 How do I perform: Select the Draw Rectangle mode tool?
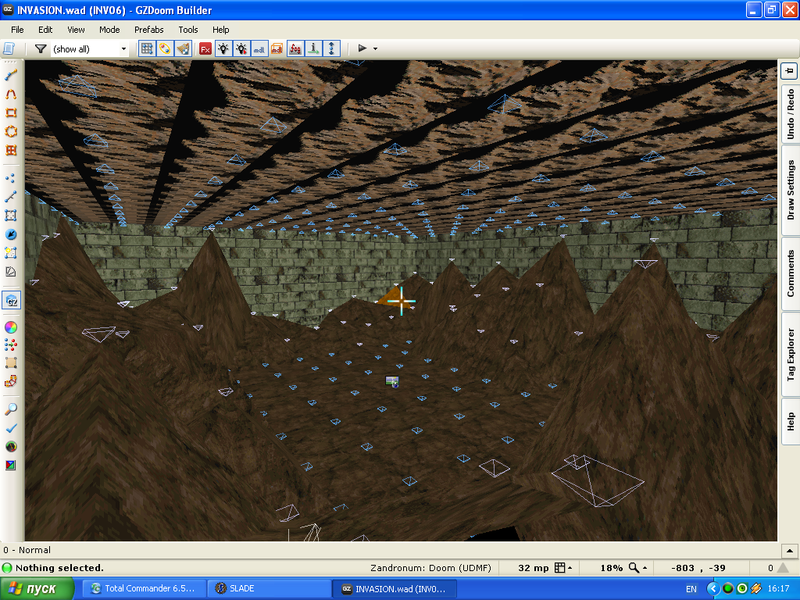(x=11, y=113)
